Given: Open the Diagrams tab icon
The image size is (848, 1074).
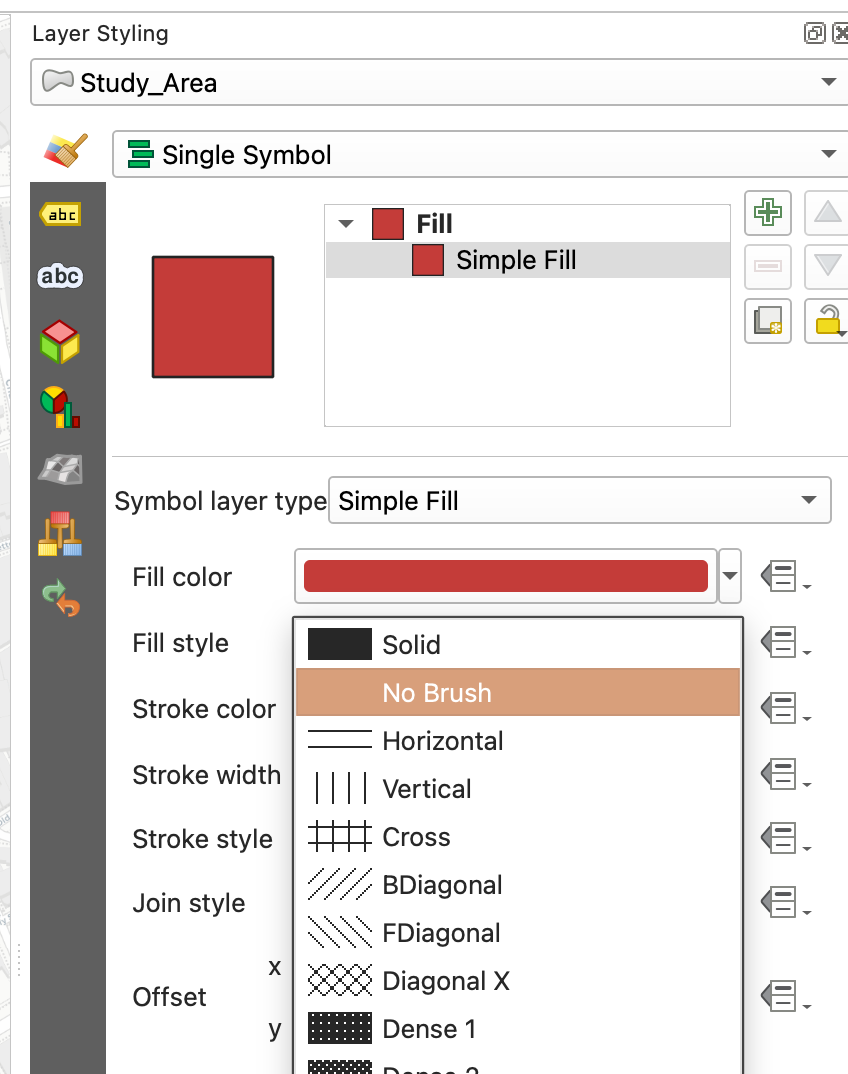Looking at the screenshot, I should click(60, 407).
